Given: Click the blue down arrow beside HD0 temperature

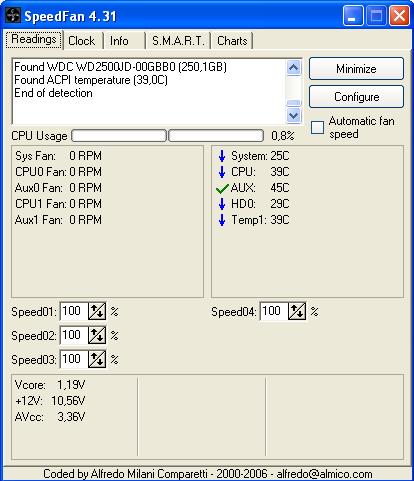Looking at the screenshot, I should click(x=222, y=204).
